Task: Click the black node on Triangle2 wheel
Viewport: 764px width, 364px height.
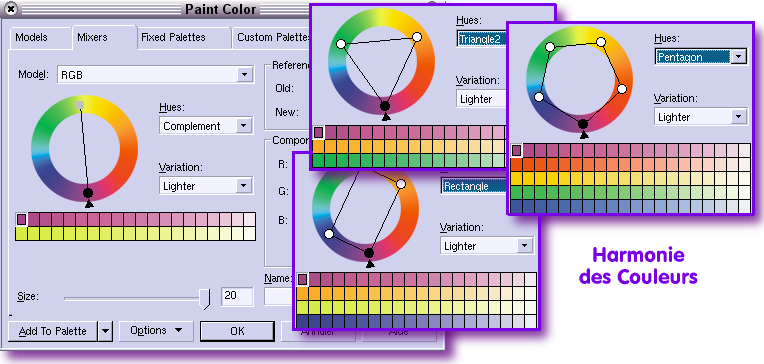Action: point(385,105)
